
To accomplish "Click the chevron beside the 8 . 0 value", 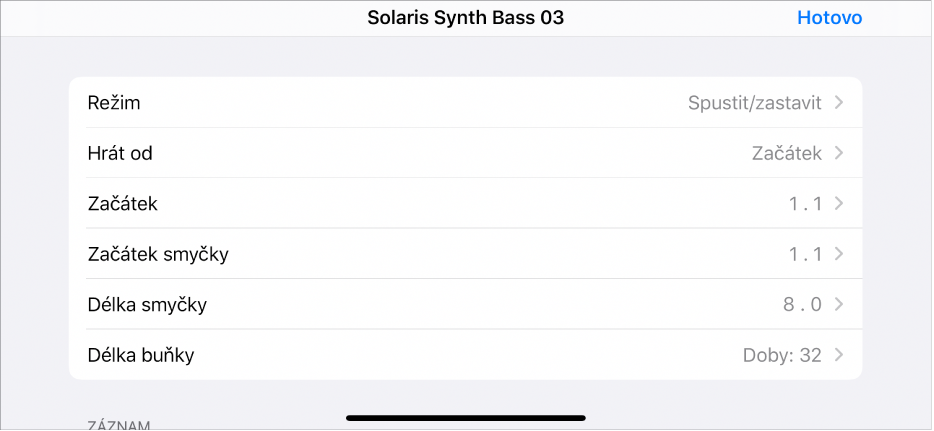I will [839, 304].
